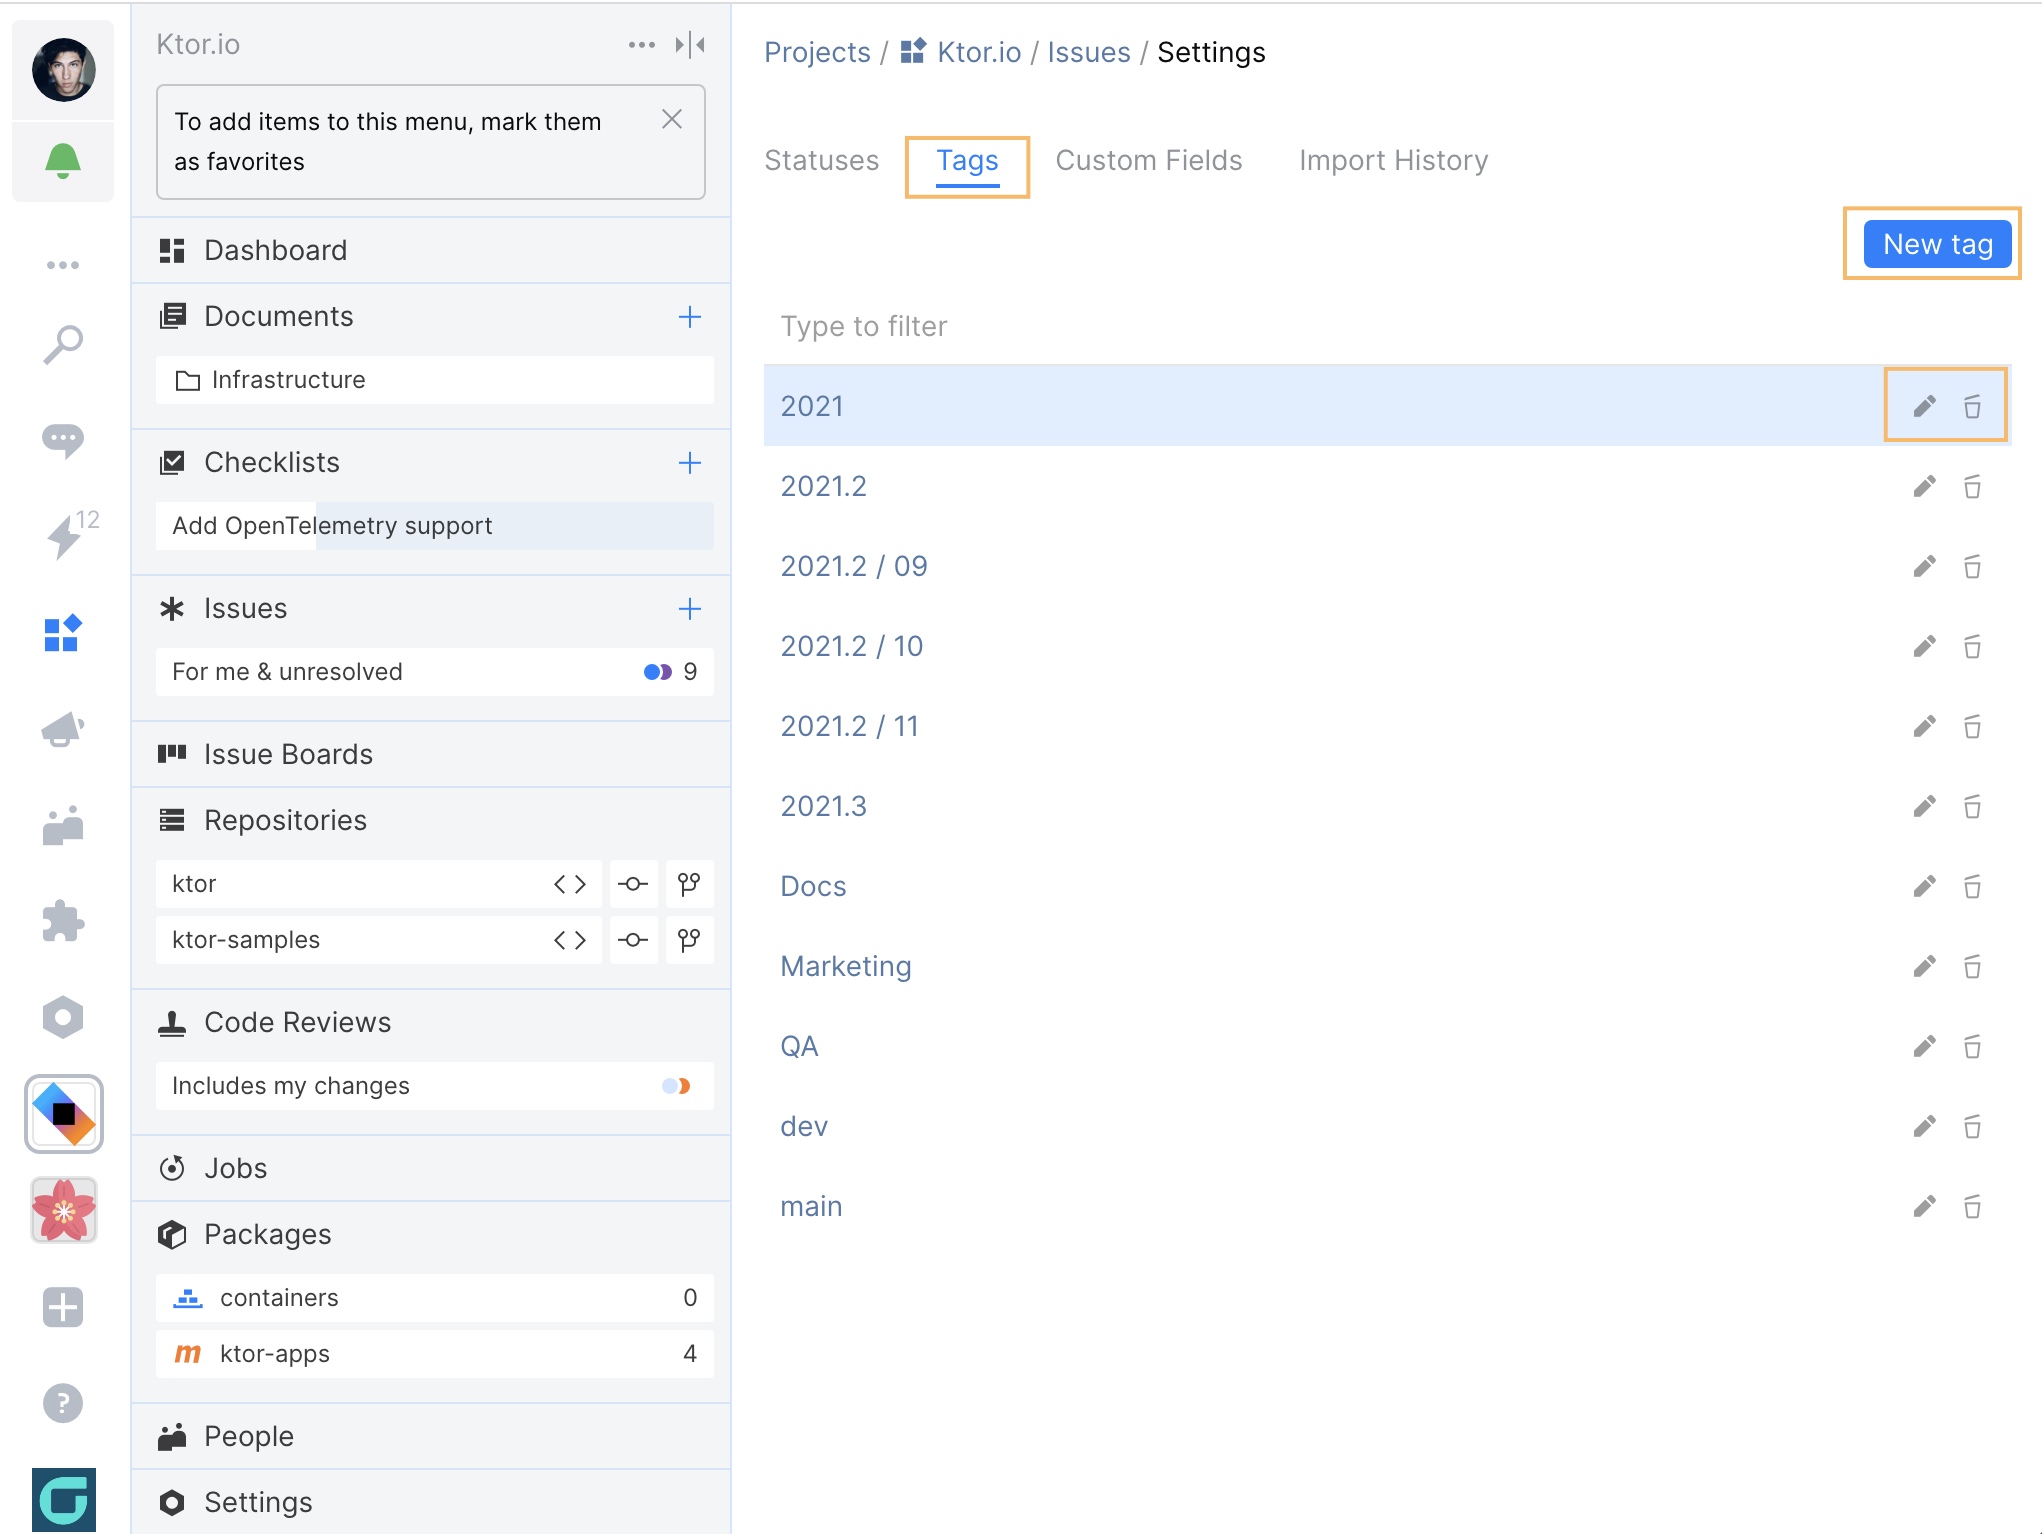
Task: Expand the Checklists section with plus
Action: [x=690, y=462]
